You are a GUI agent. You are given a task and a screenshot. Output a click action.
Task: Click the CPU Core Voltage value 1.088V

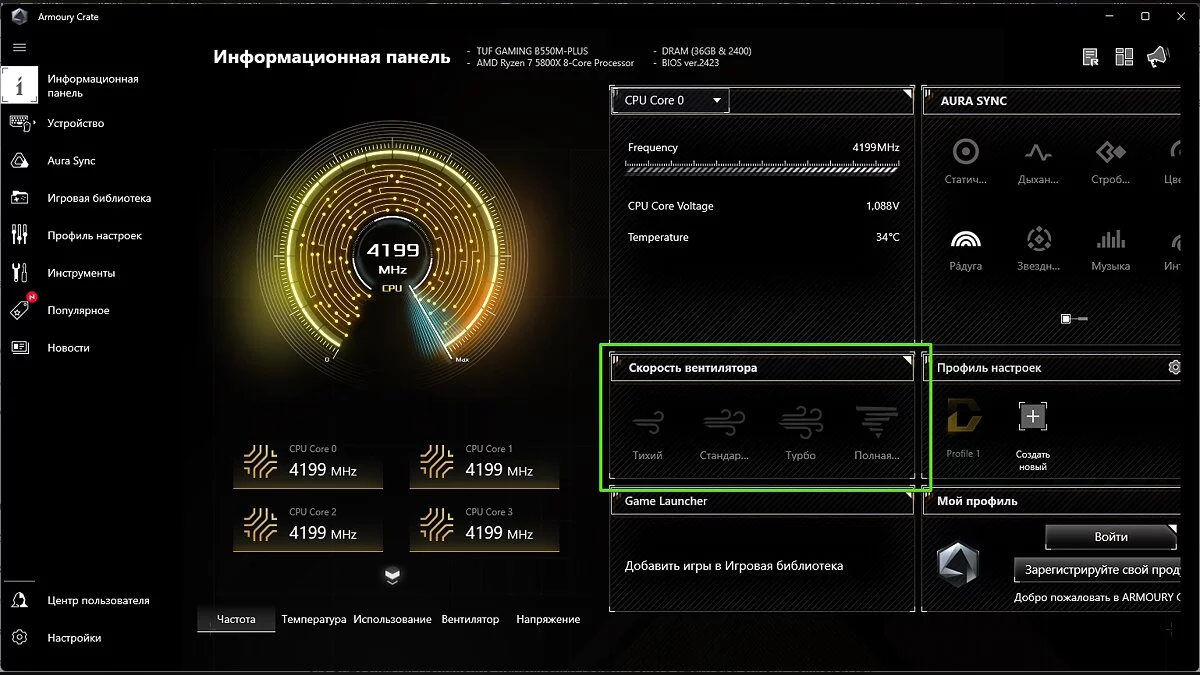pos(882,206)
